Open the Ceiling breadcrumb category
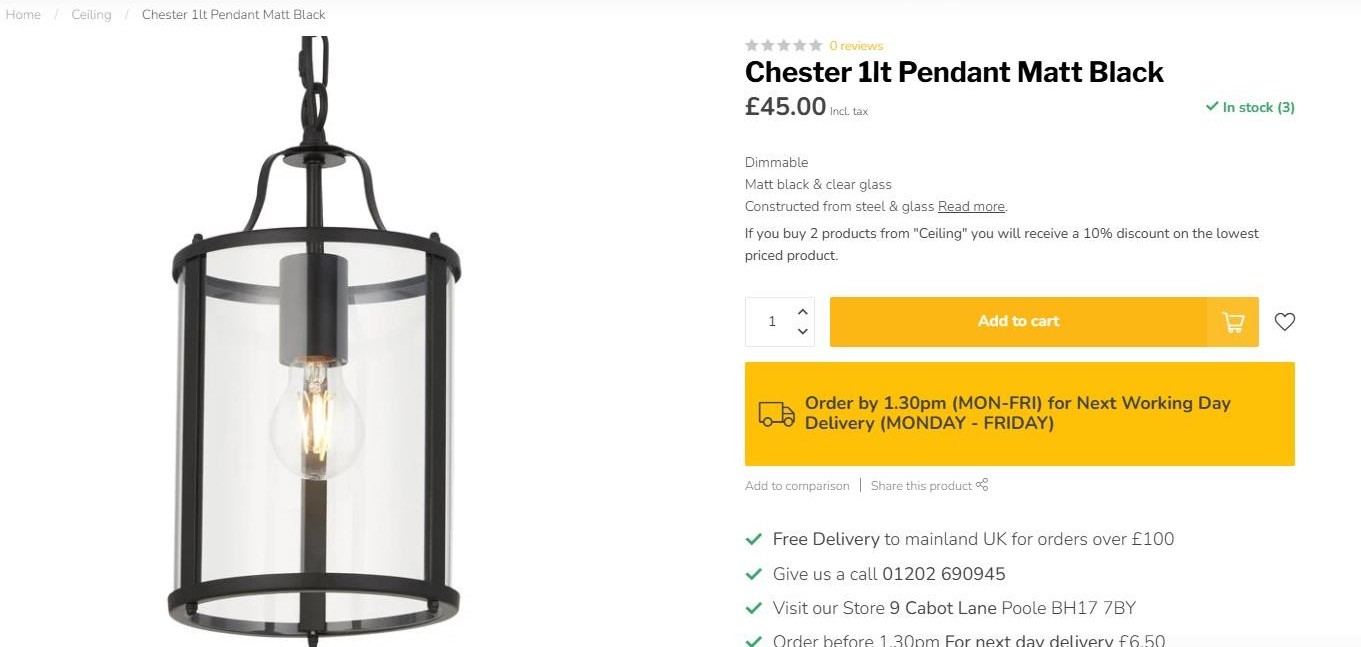1361x647 pixels. (91, 15)
